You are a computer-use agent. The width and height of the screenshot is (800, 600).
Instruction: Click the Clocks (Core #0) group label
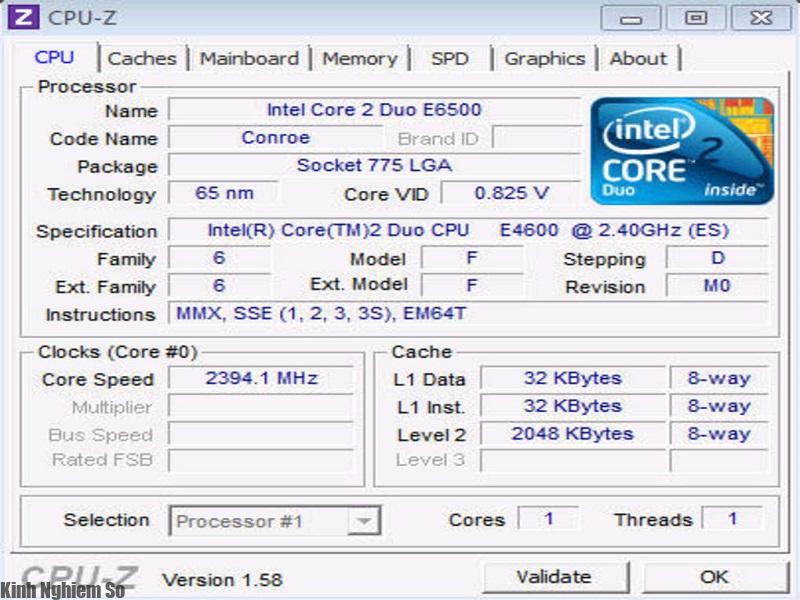tap(117, 352)
